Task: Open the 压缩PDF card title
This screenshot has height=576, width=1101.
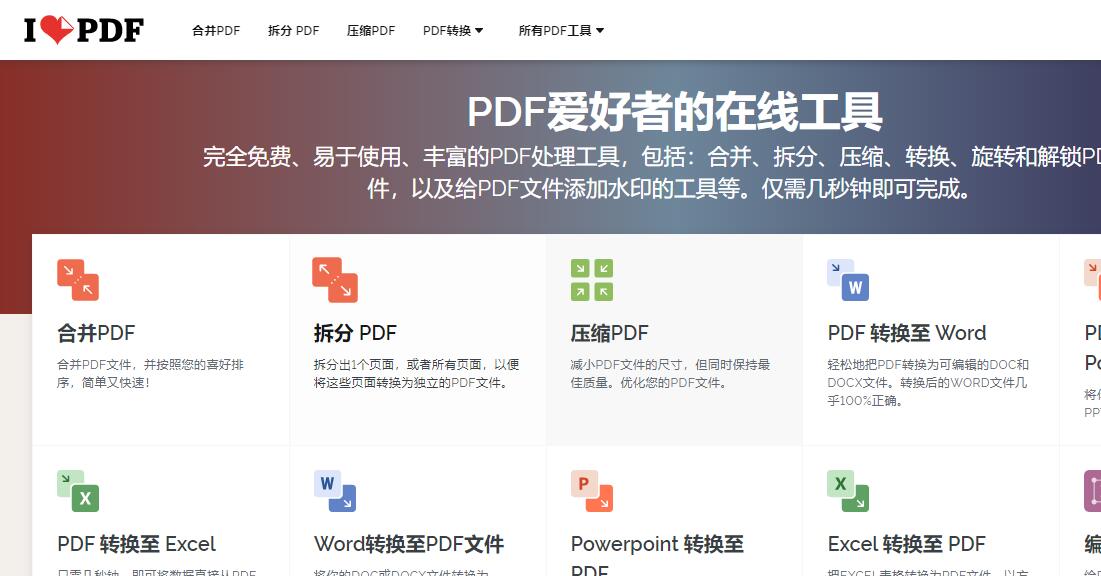Action: click(x=609, y=333)
